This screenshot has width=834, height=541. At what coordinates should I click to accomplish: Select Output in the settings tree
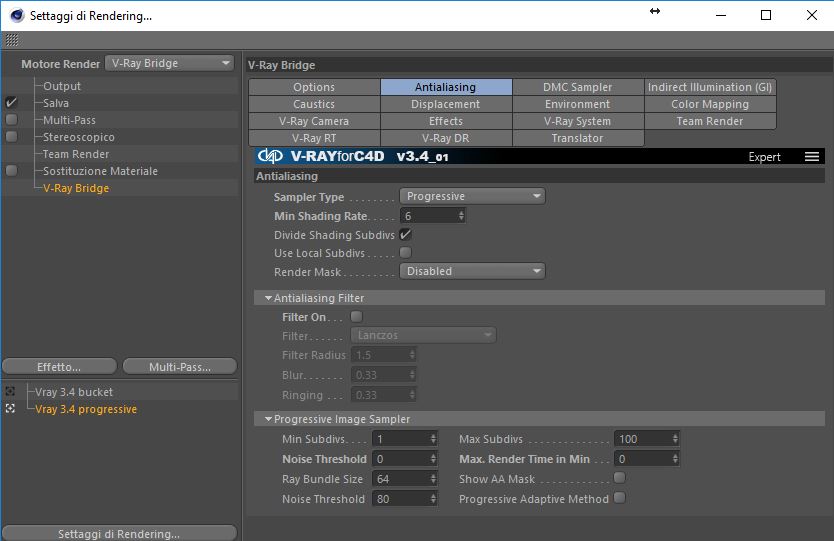click(62, 86)
